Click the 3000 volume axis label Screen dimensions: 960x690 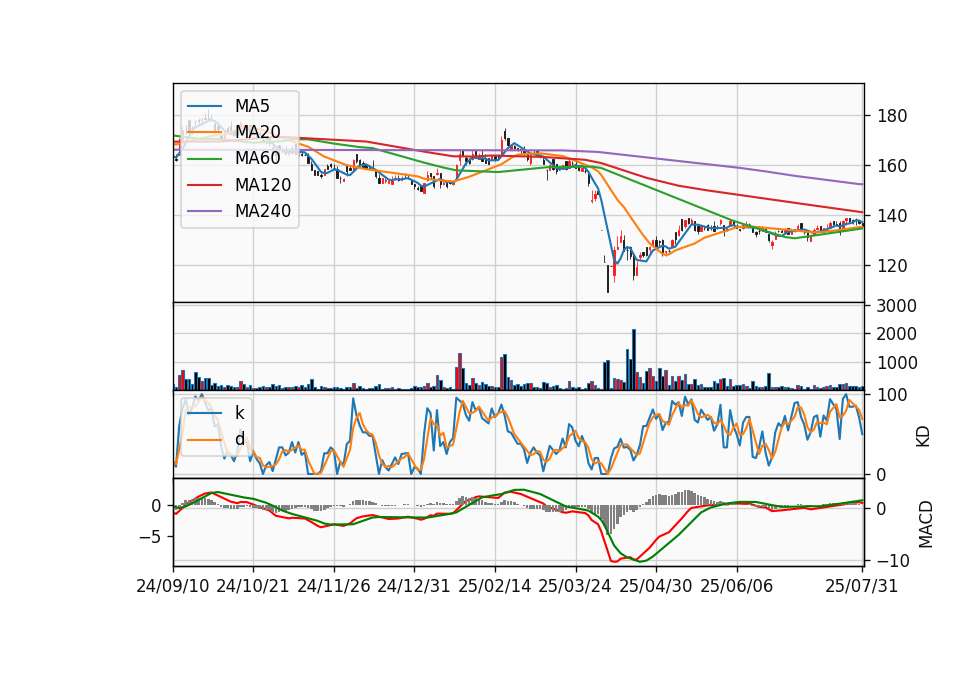(897, 306)
